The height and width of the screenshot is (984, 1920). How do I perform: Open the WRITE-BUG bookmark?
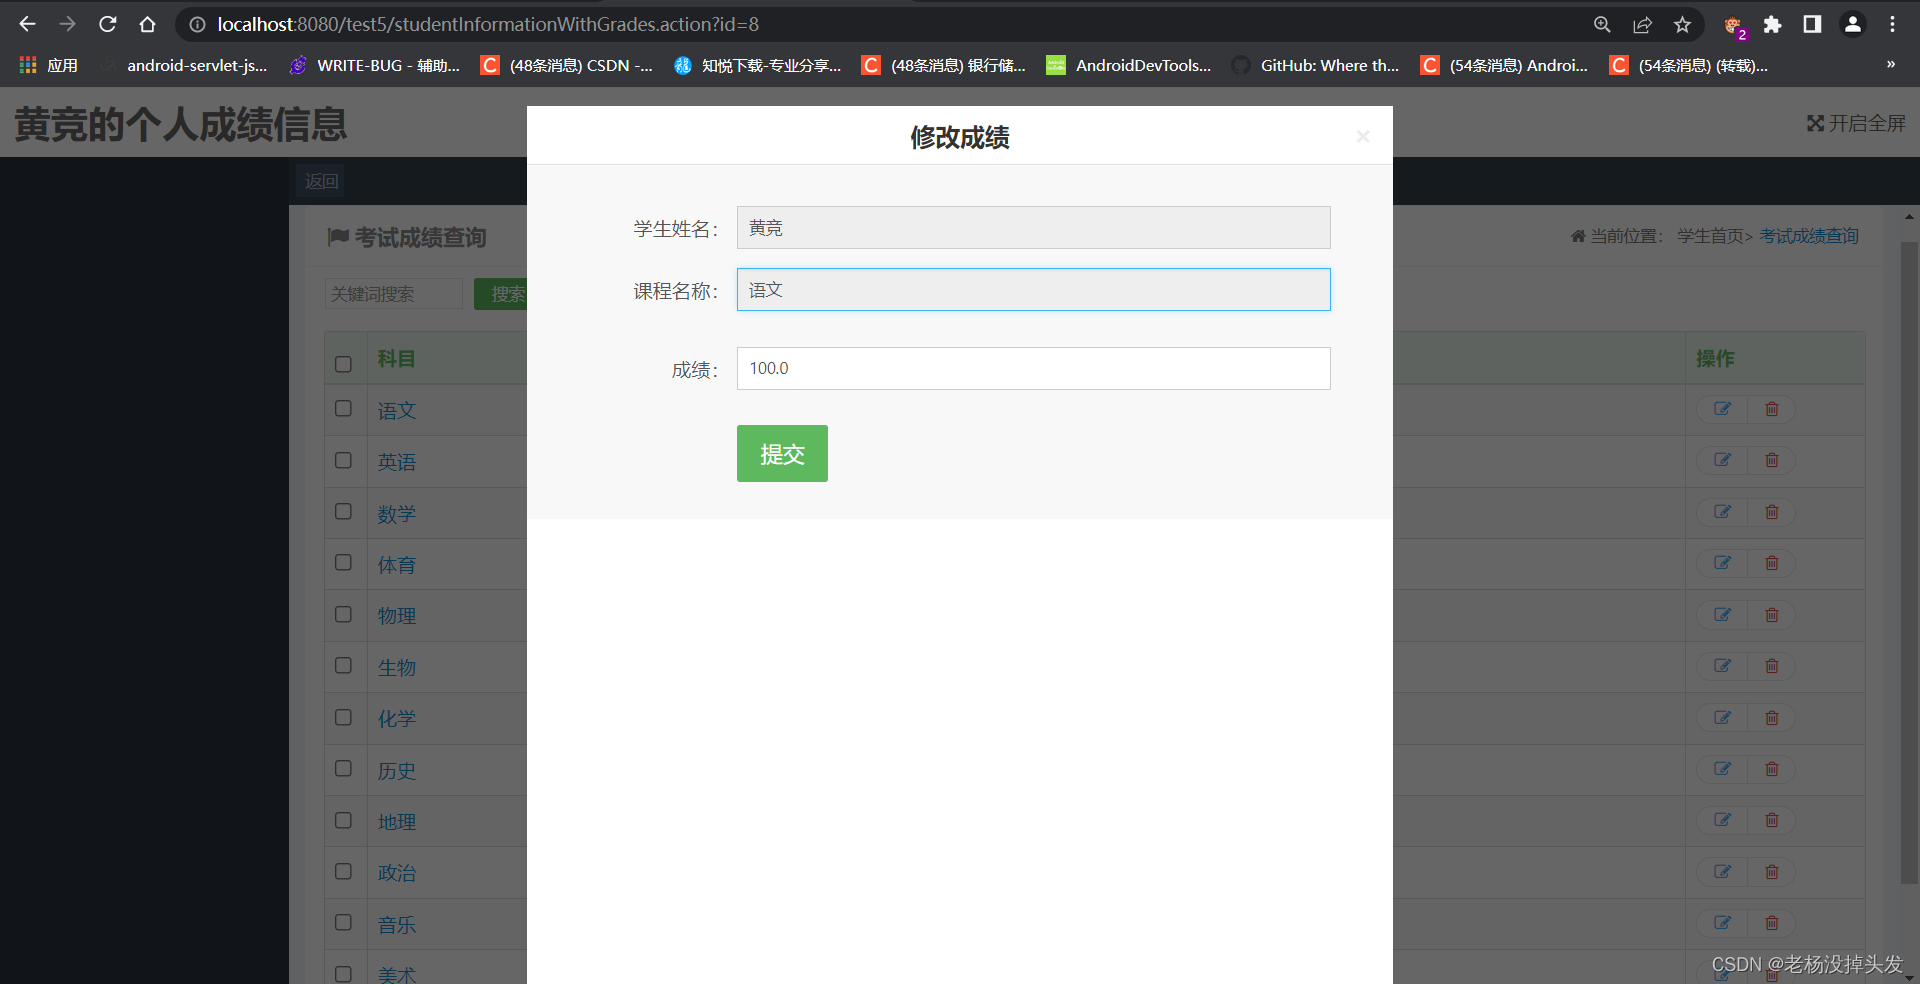tap(375, 65)
